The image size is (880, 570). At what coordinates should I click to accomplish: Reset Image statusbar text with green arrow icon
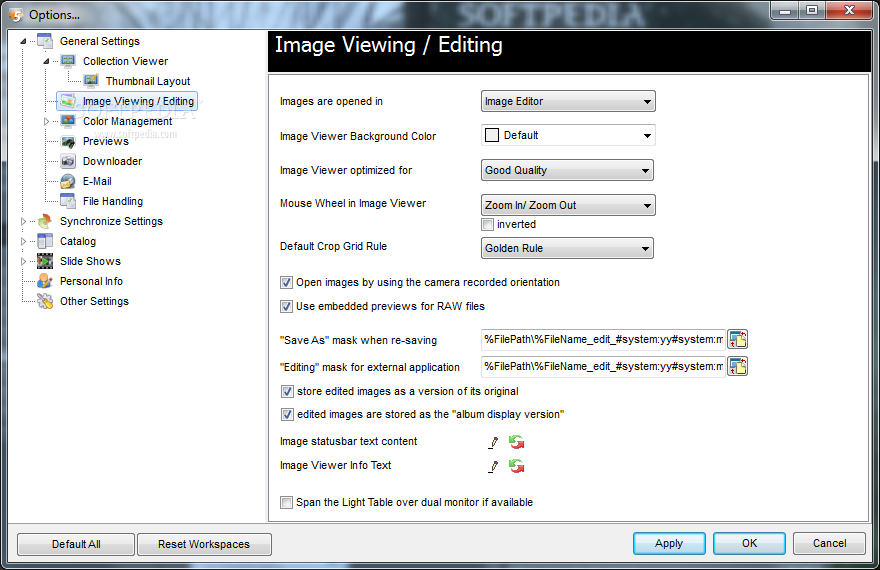[516, 442]
